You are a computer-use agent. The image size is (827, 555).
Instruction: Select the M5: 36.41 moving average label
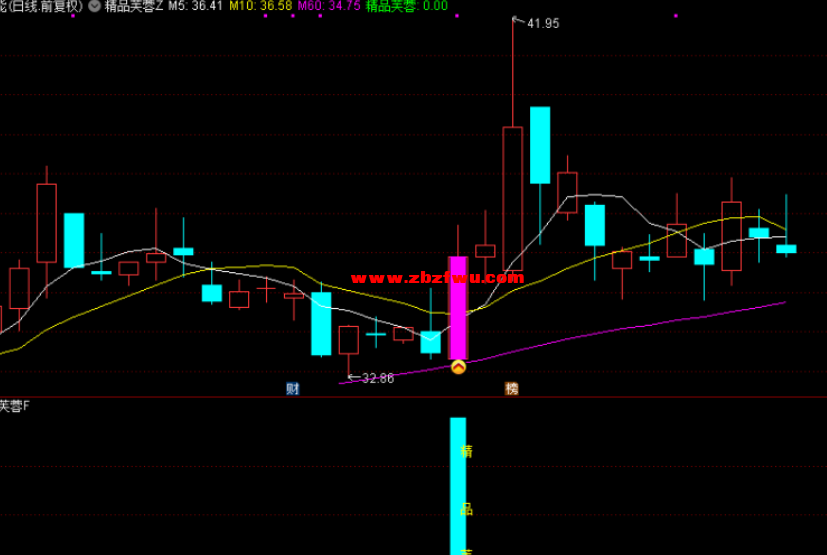pyautogui.click(x=194, y=6)
